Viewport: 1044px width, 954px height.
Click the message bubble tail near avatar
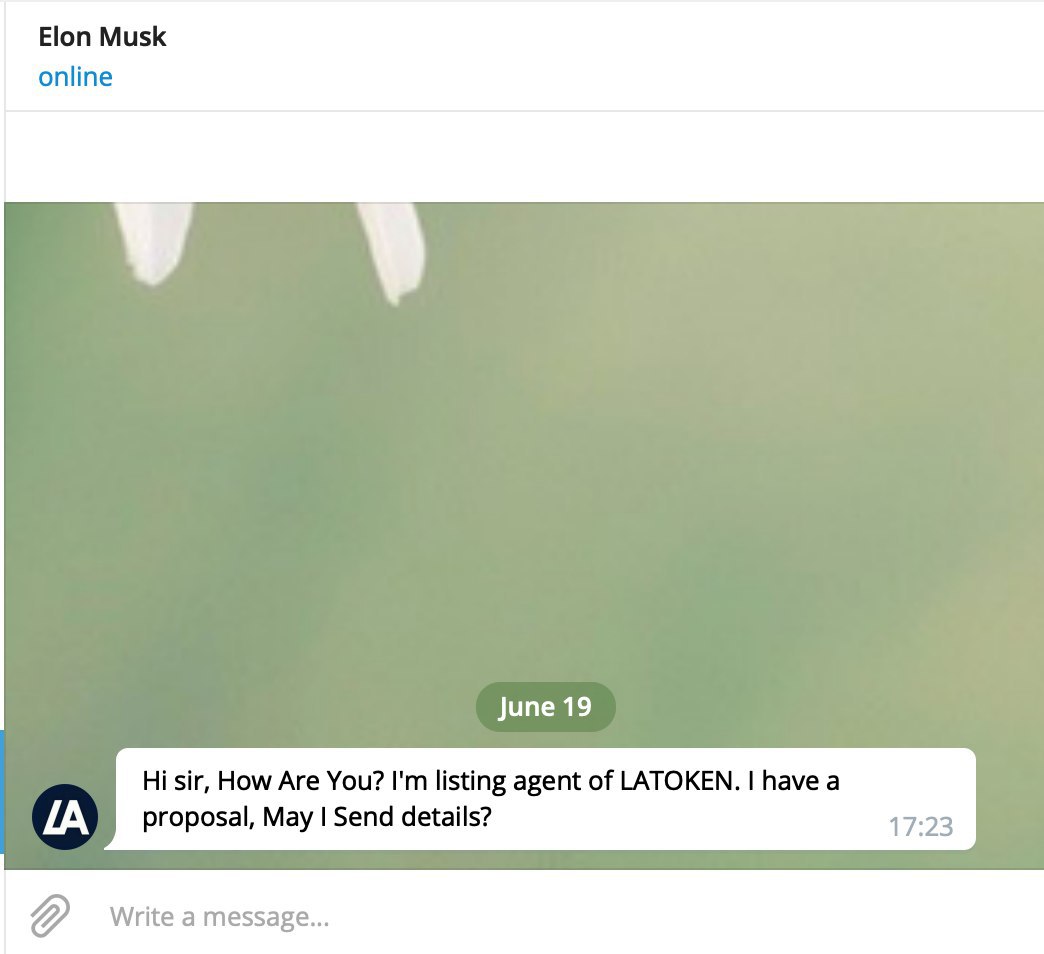point(111,842)
